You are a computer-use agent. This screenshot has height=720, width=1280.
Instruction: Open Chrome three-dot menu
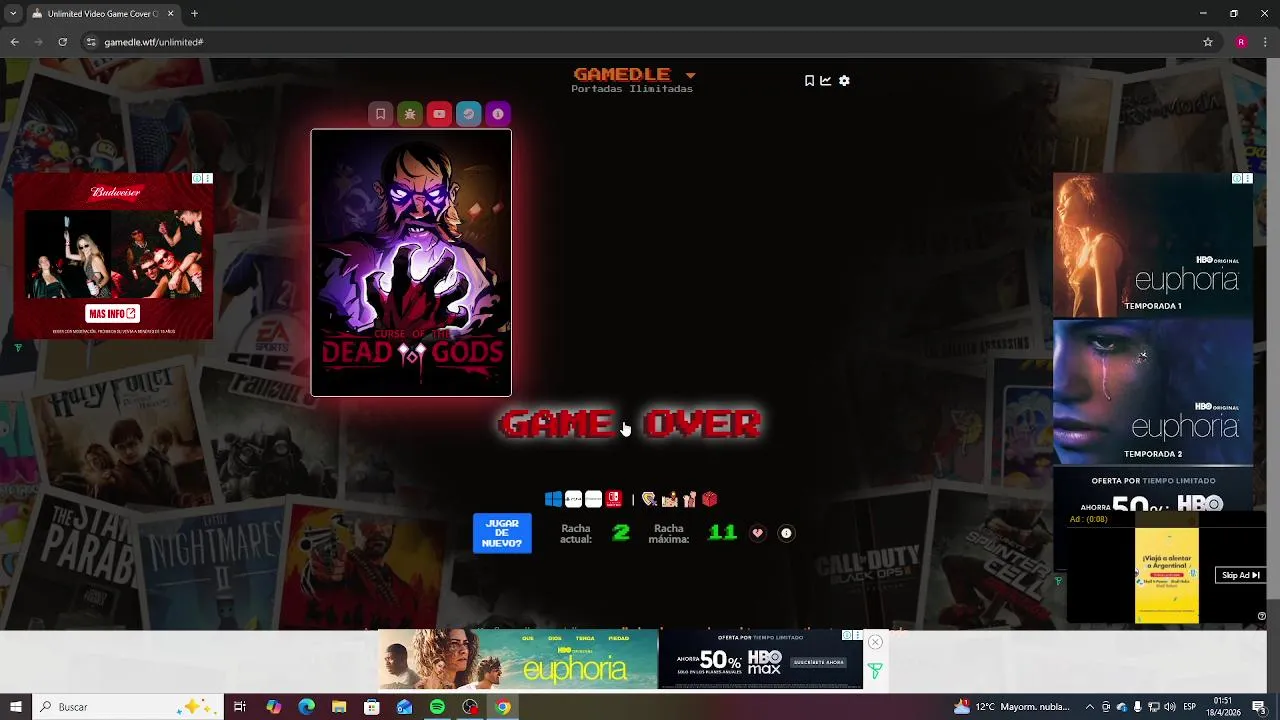coord(1266,42)
